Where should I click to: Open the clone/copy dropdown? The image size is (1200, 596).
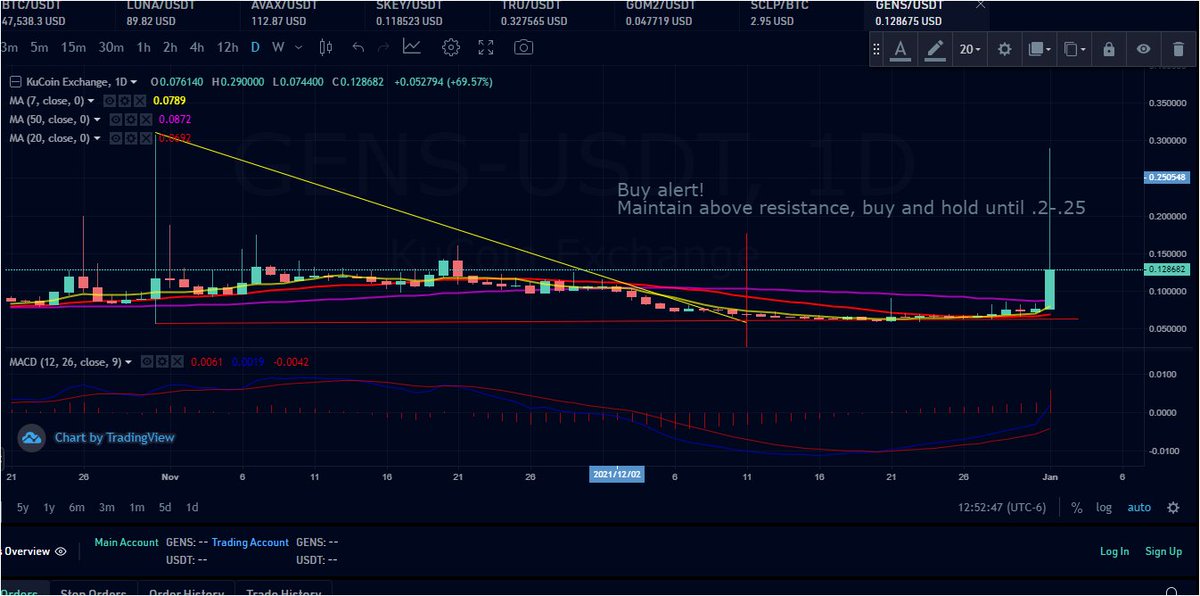[x=1074, y=49]
